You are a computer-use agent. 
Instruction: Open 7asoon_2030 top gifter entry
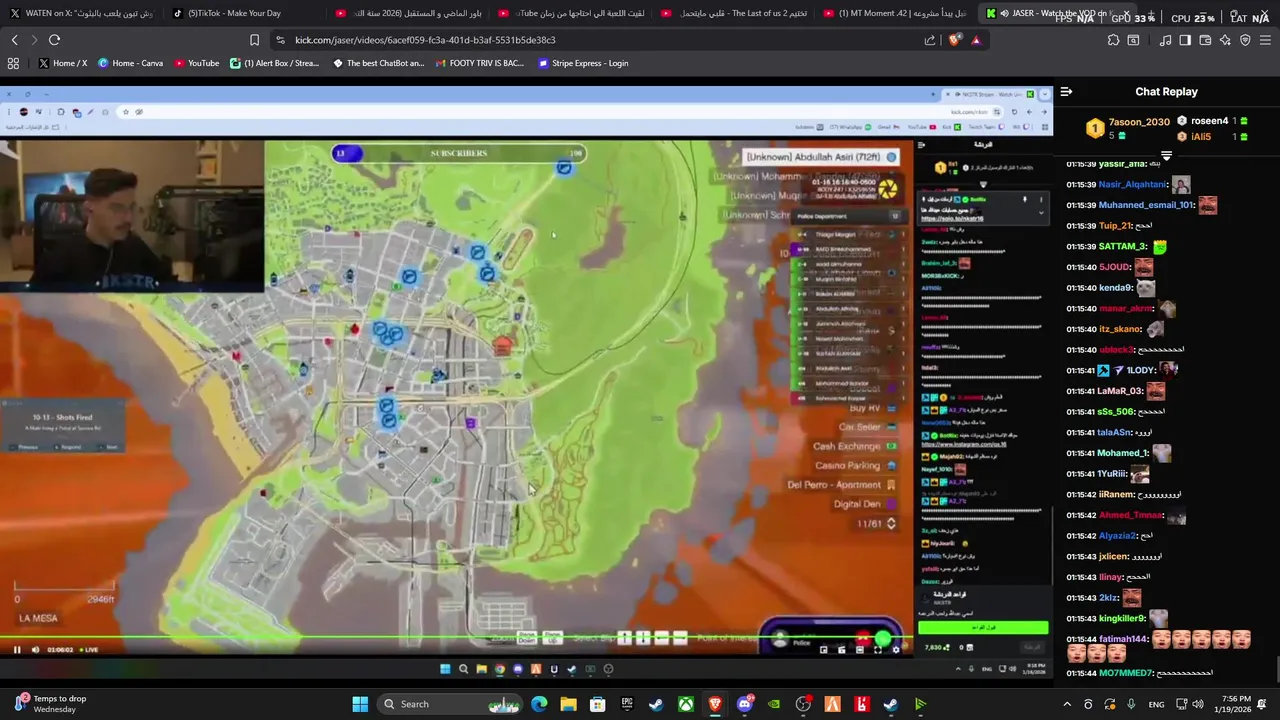(1129, 128)
